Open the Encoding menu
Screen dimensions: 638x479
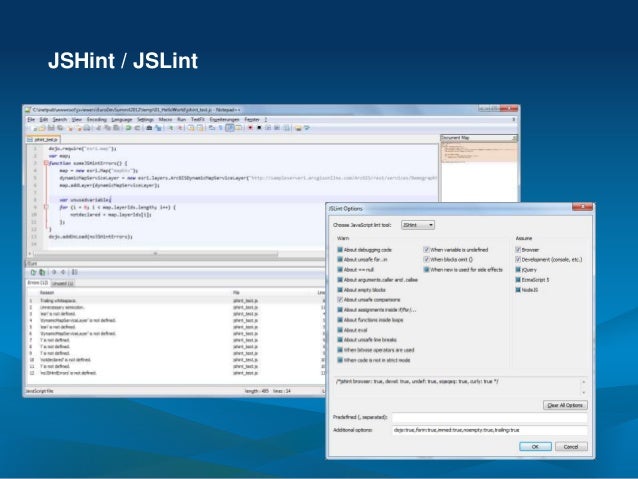(x=96, y=120)
